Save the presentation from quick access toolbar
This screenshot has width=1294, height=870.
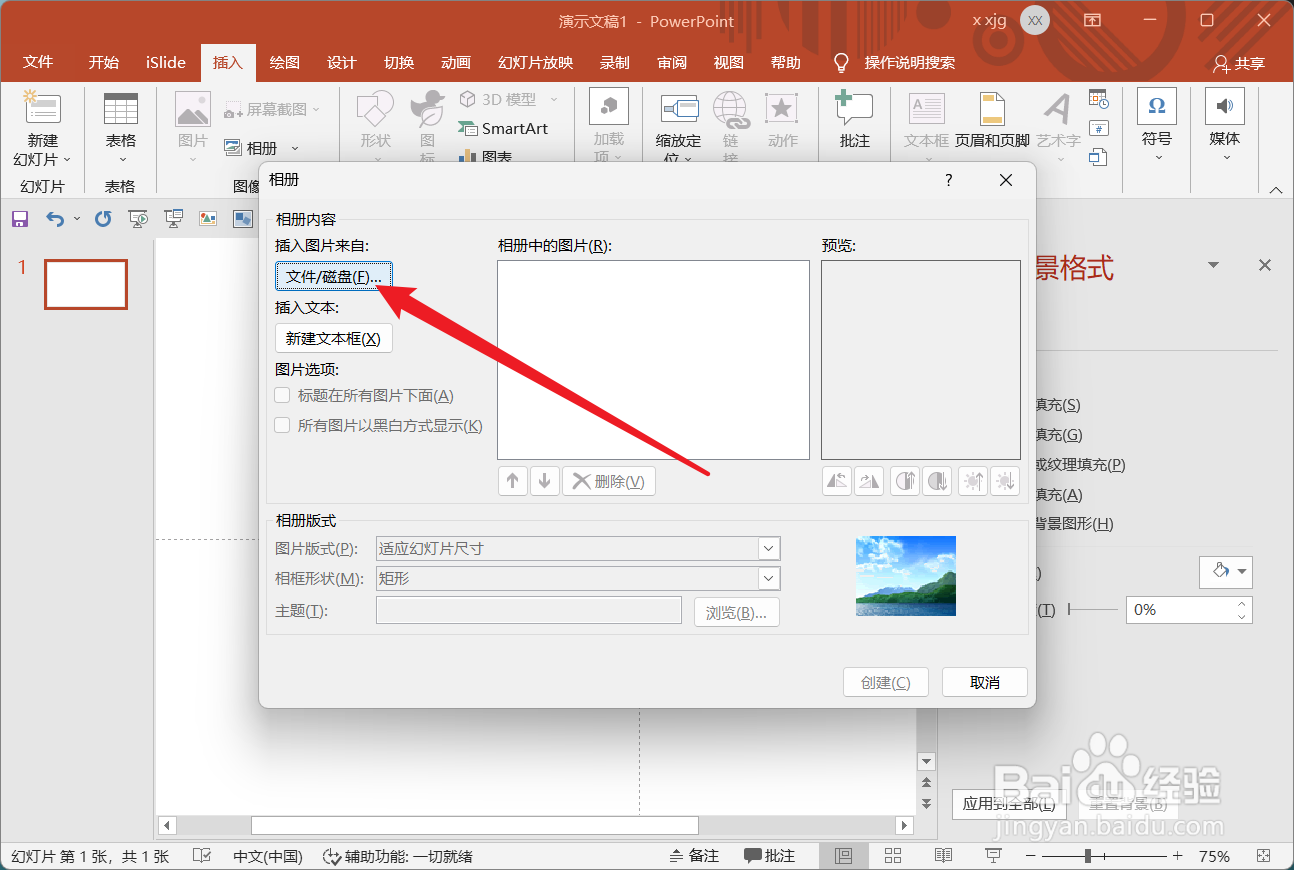tap(20, 218)
